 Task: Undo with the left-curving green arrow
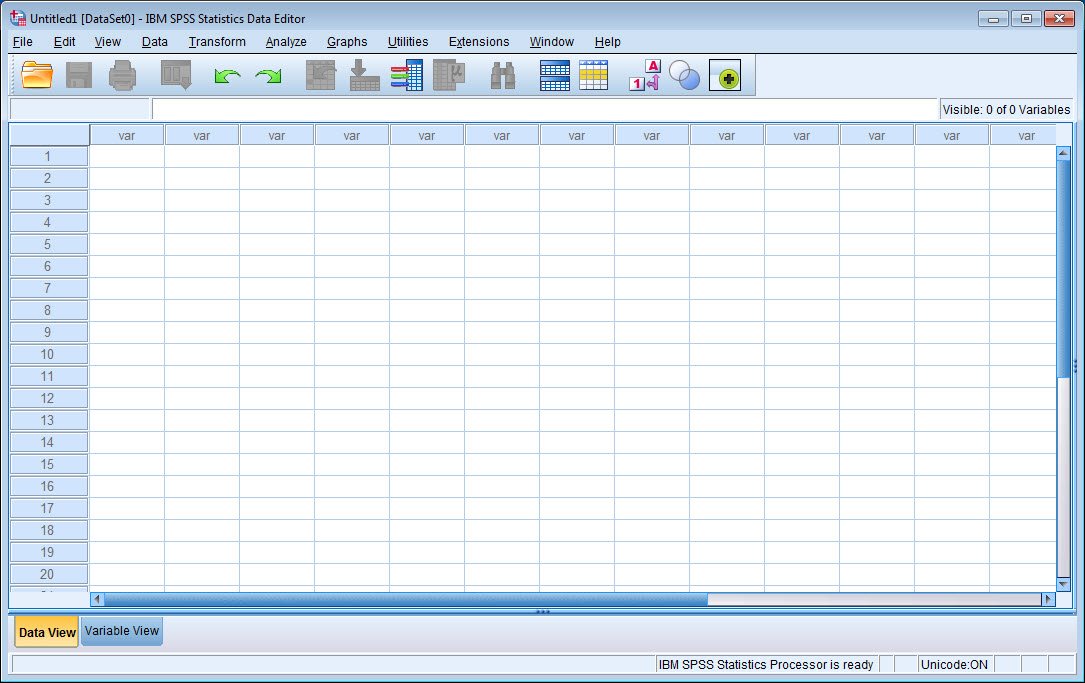click(x=227, y=75)
